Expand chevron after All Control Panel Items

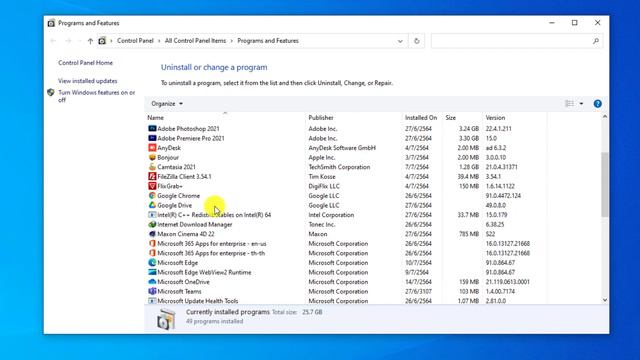pyautogui.click(x=231, y=41)
